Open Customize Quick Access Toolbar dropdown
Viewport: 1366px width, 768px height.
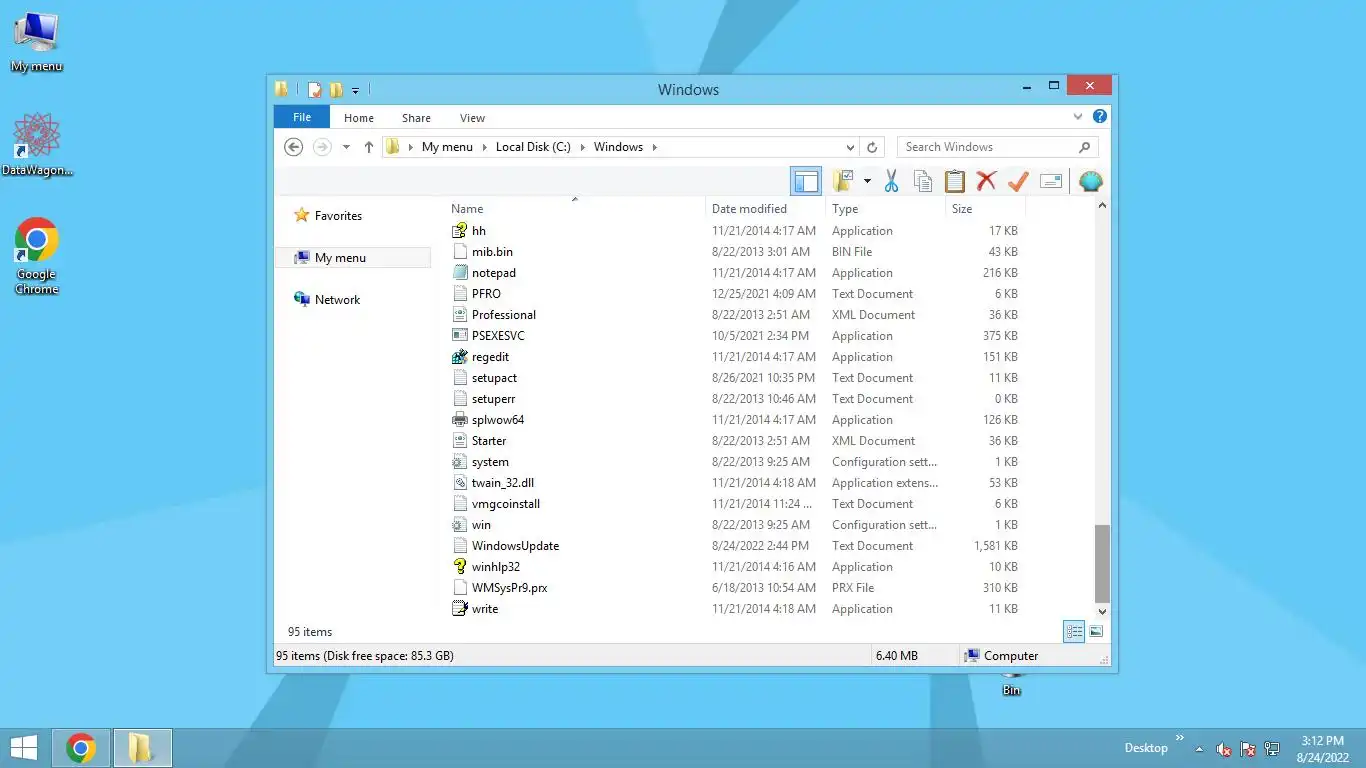coord(355,91)
